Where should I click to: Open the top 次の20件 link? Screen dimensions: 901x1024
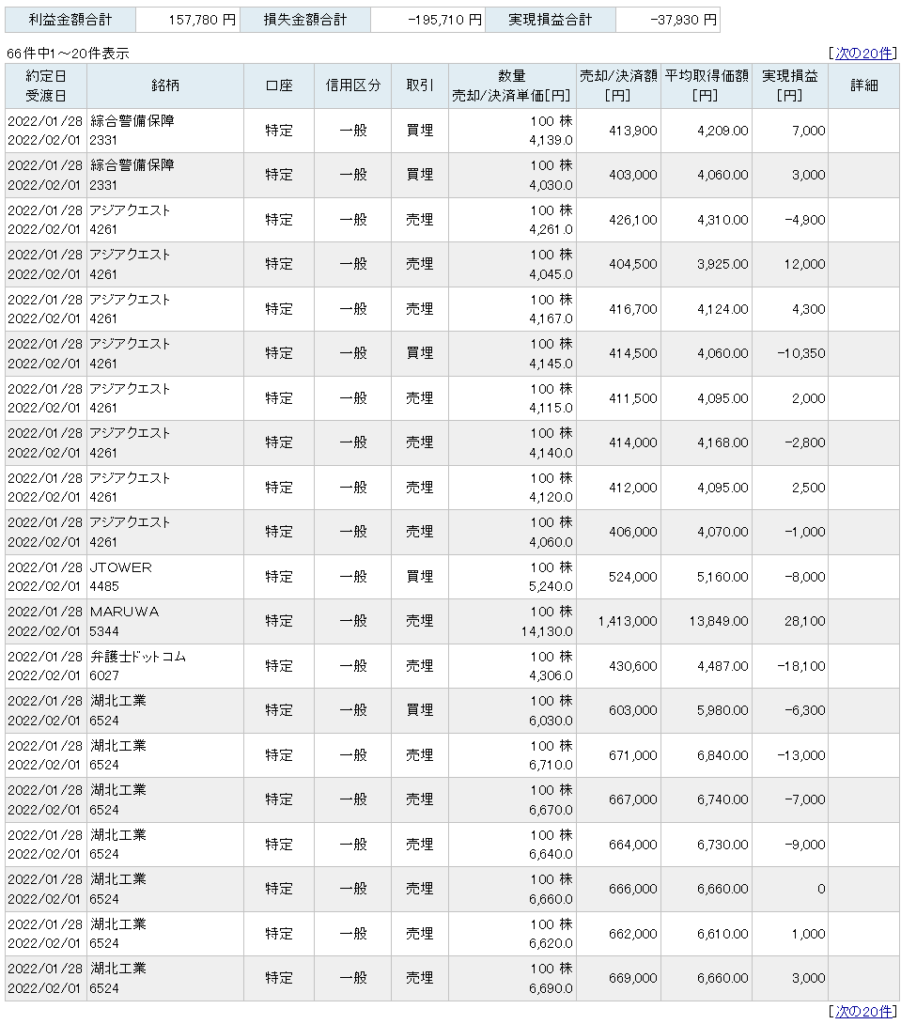coord(862,53)
